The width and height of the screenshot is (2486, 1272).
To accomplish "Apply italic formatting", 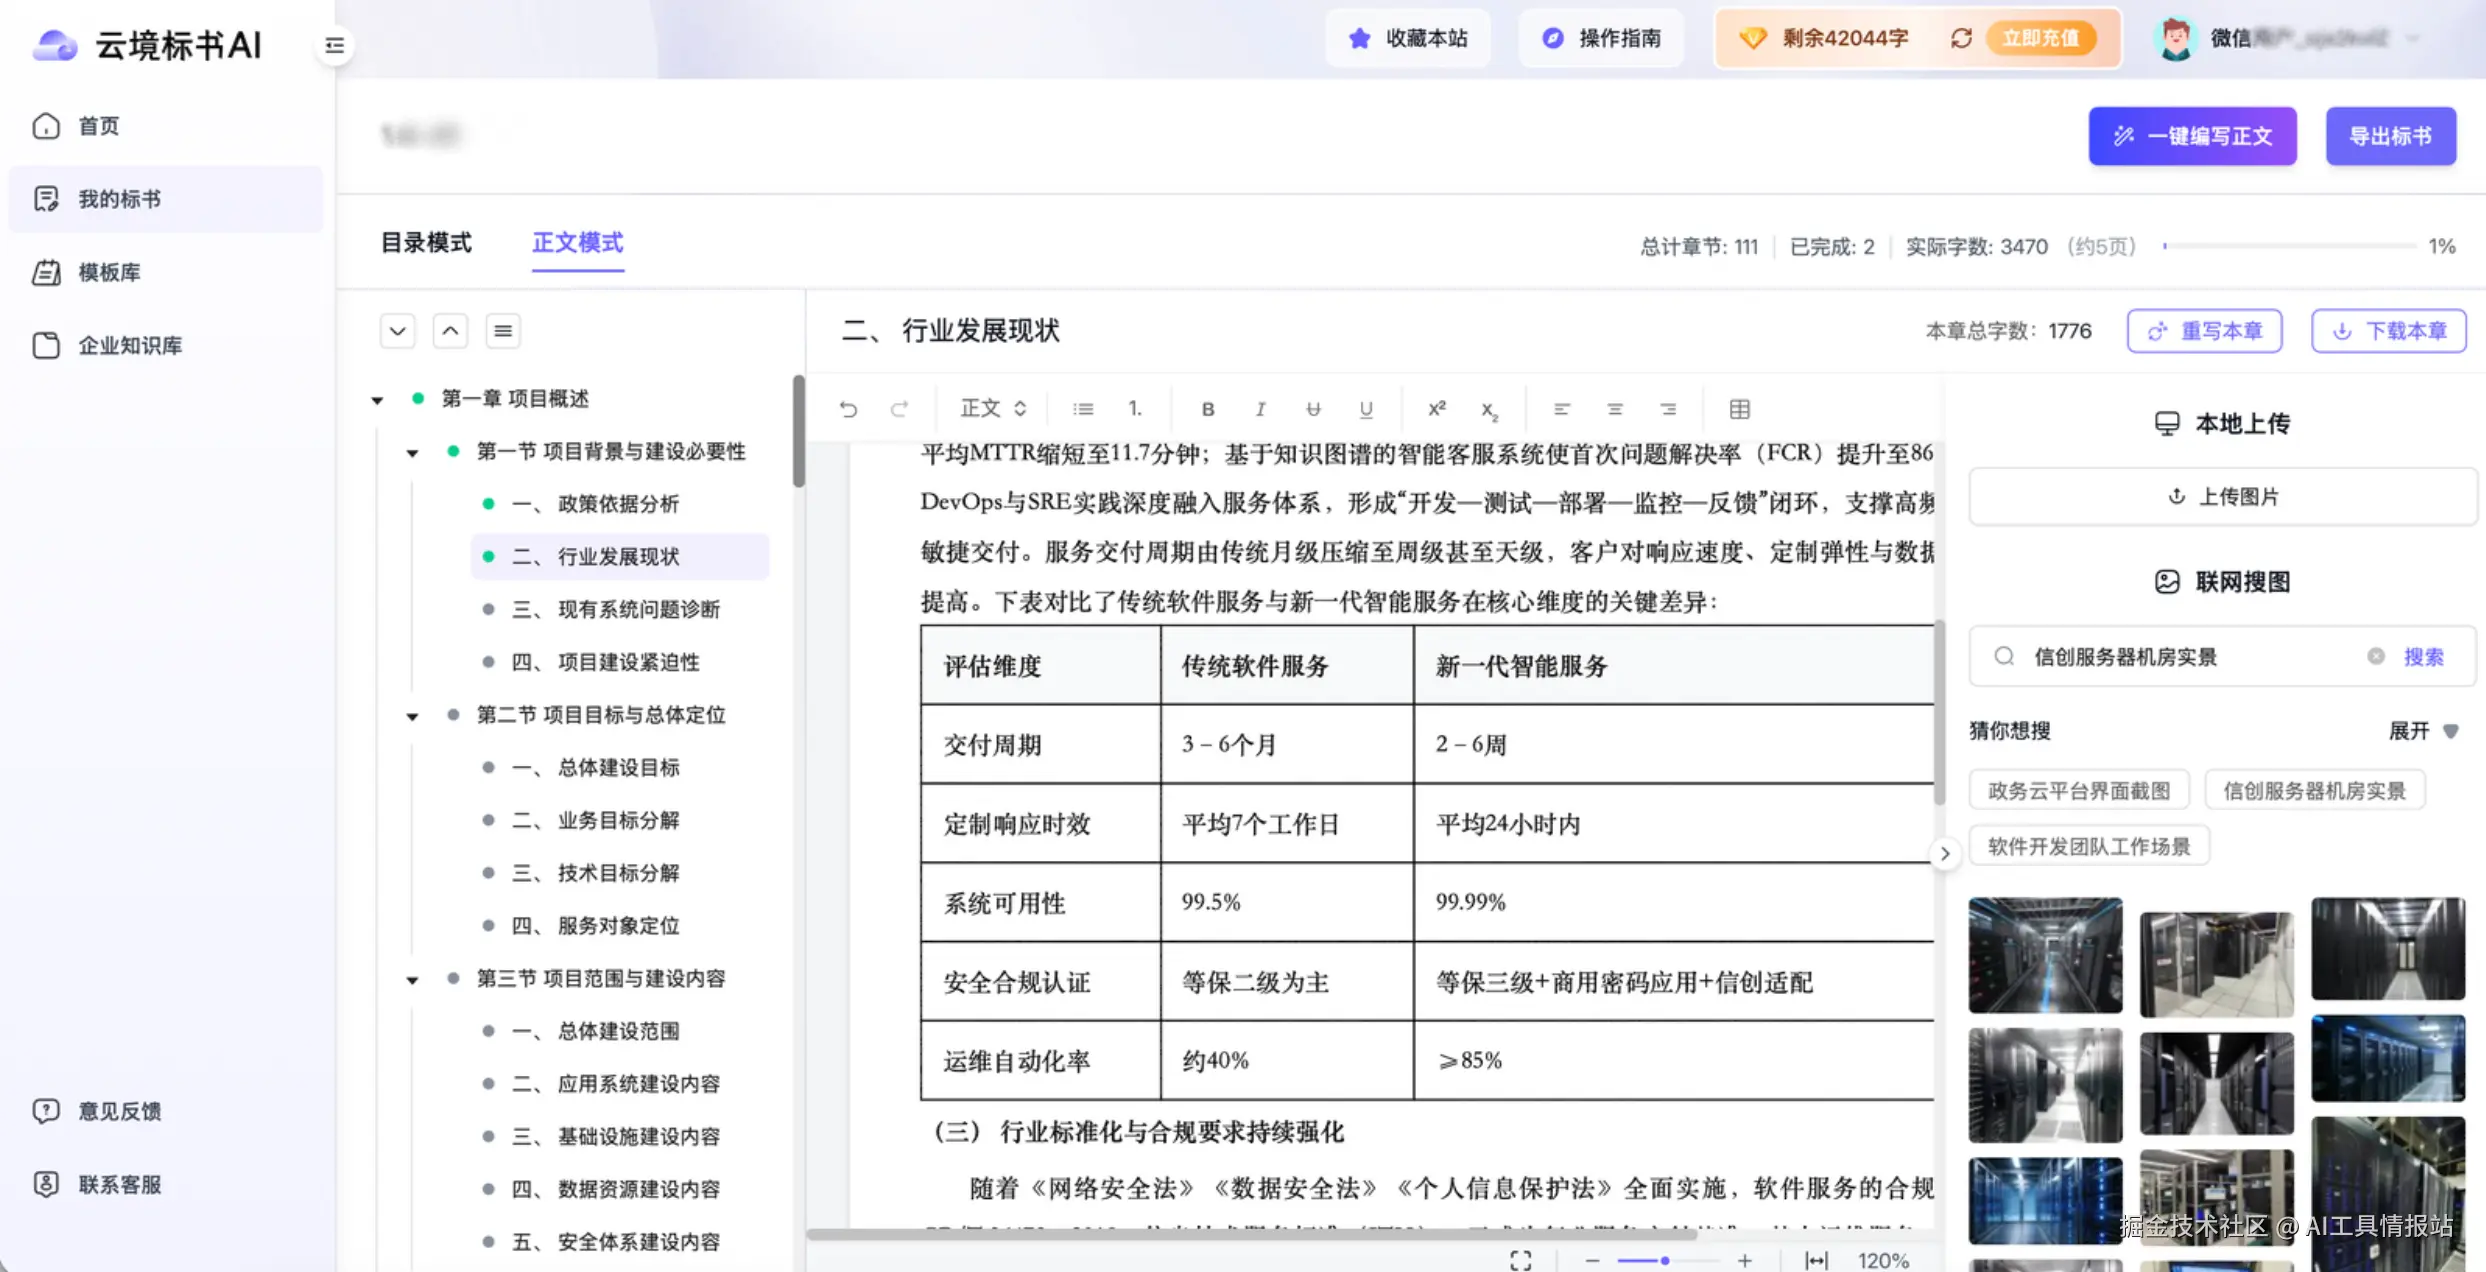I will click(1260, 409).
